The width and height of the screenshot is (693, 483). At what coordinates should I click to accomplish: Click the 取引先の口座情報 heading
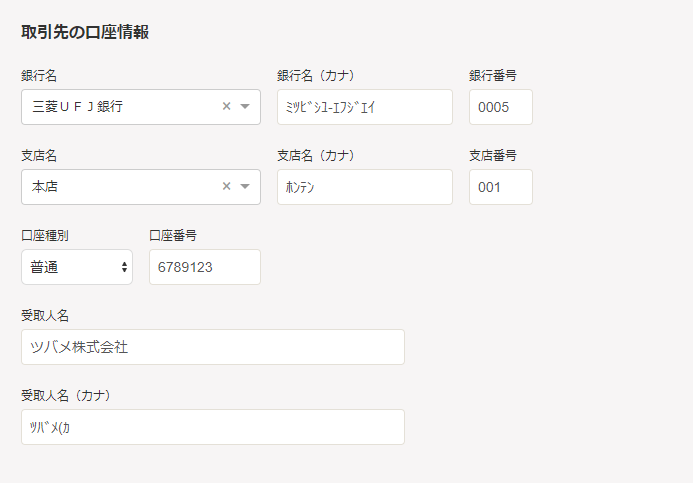[x=85, y=32]
